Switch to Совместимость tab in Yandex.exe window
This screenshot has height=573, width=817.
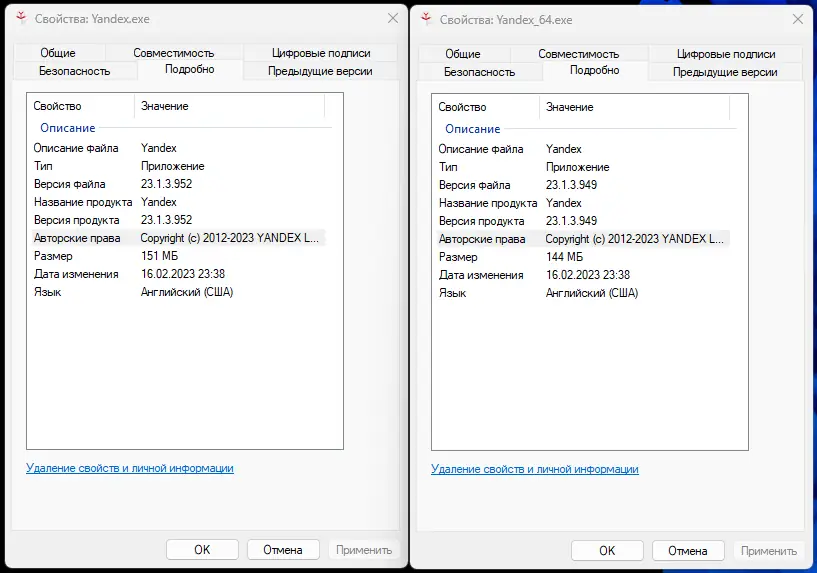coord(174,54)
